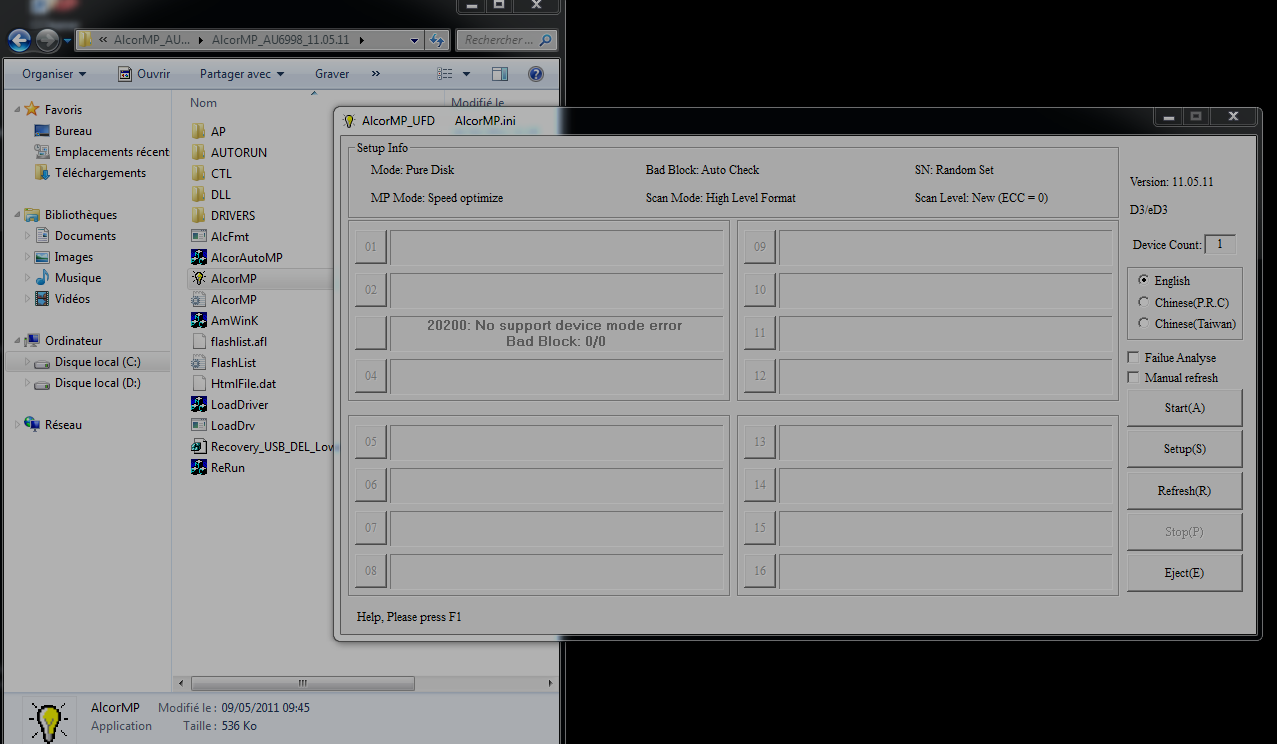1277x744 pixels.
Task: Open Emplacements récents in Favoris
Action: [x=101, y=152]
